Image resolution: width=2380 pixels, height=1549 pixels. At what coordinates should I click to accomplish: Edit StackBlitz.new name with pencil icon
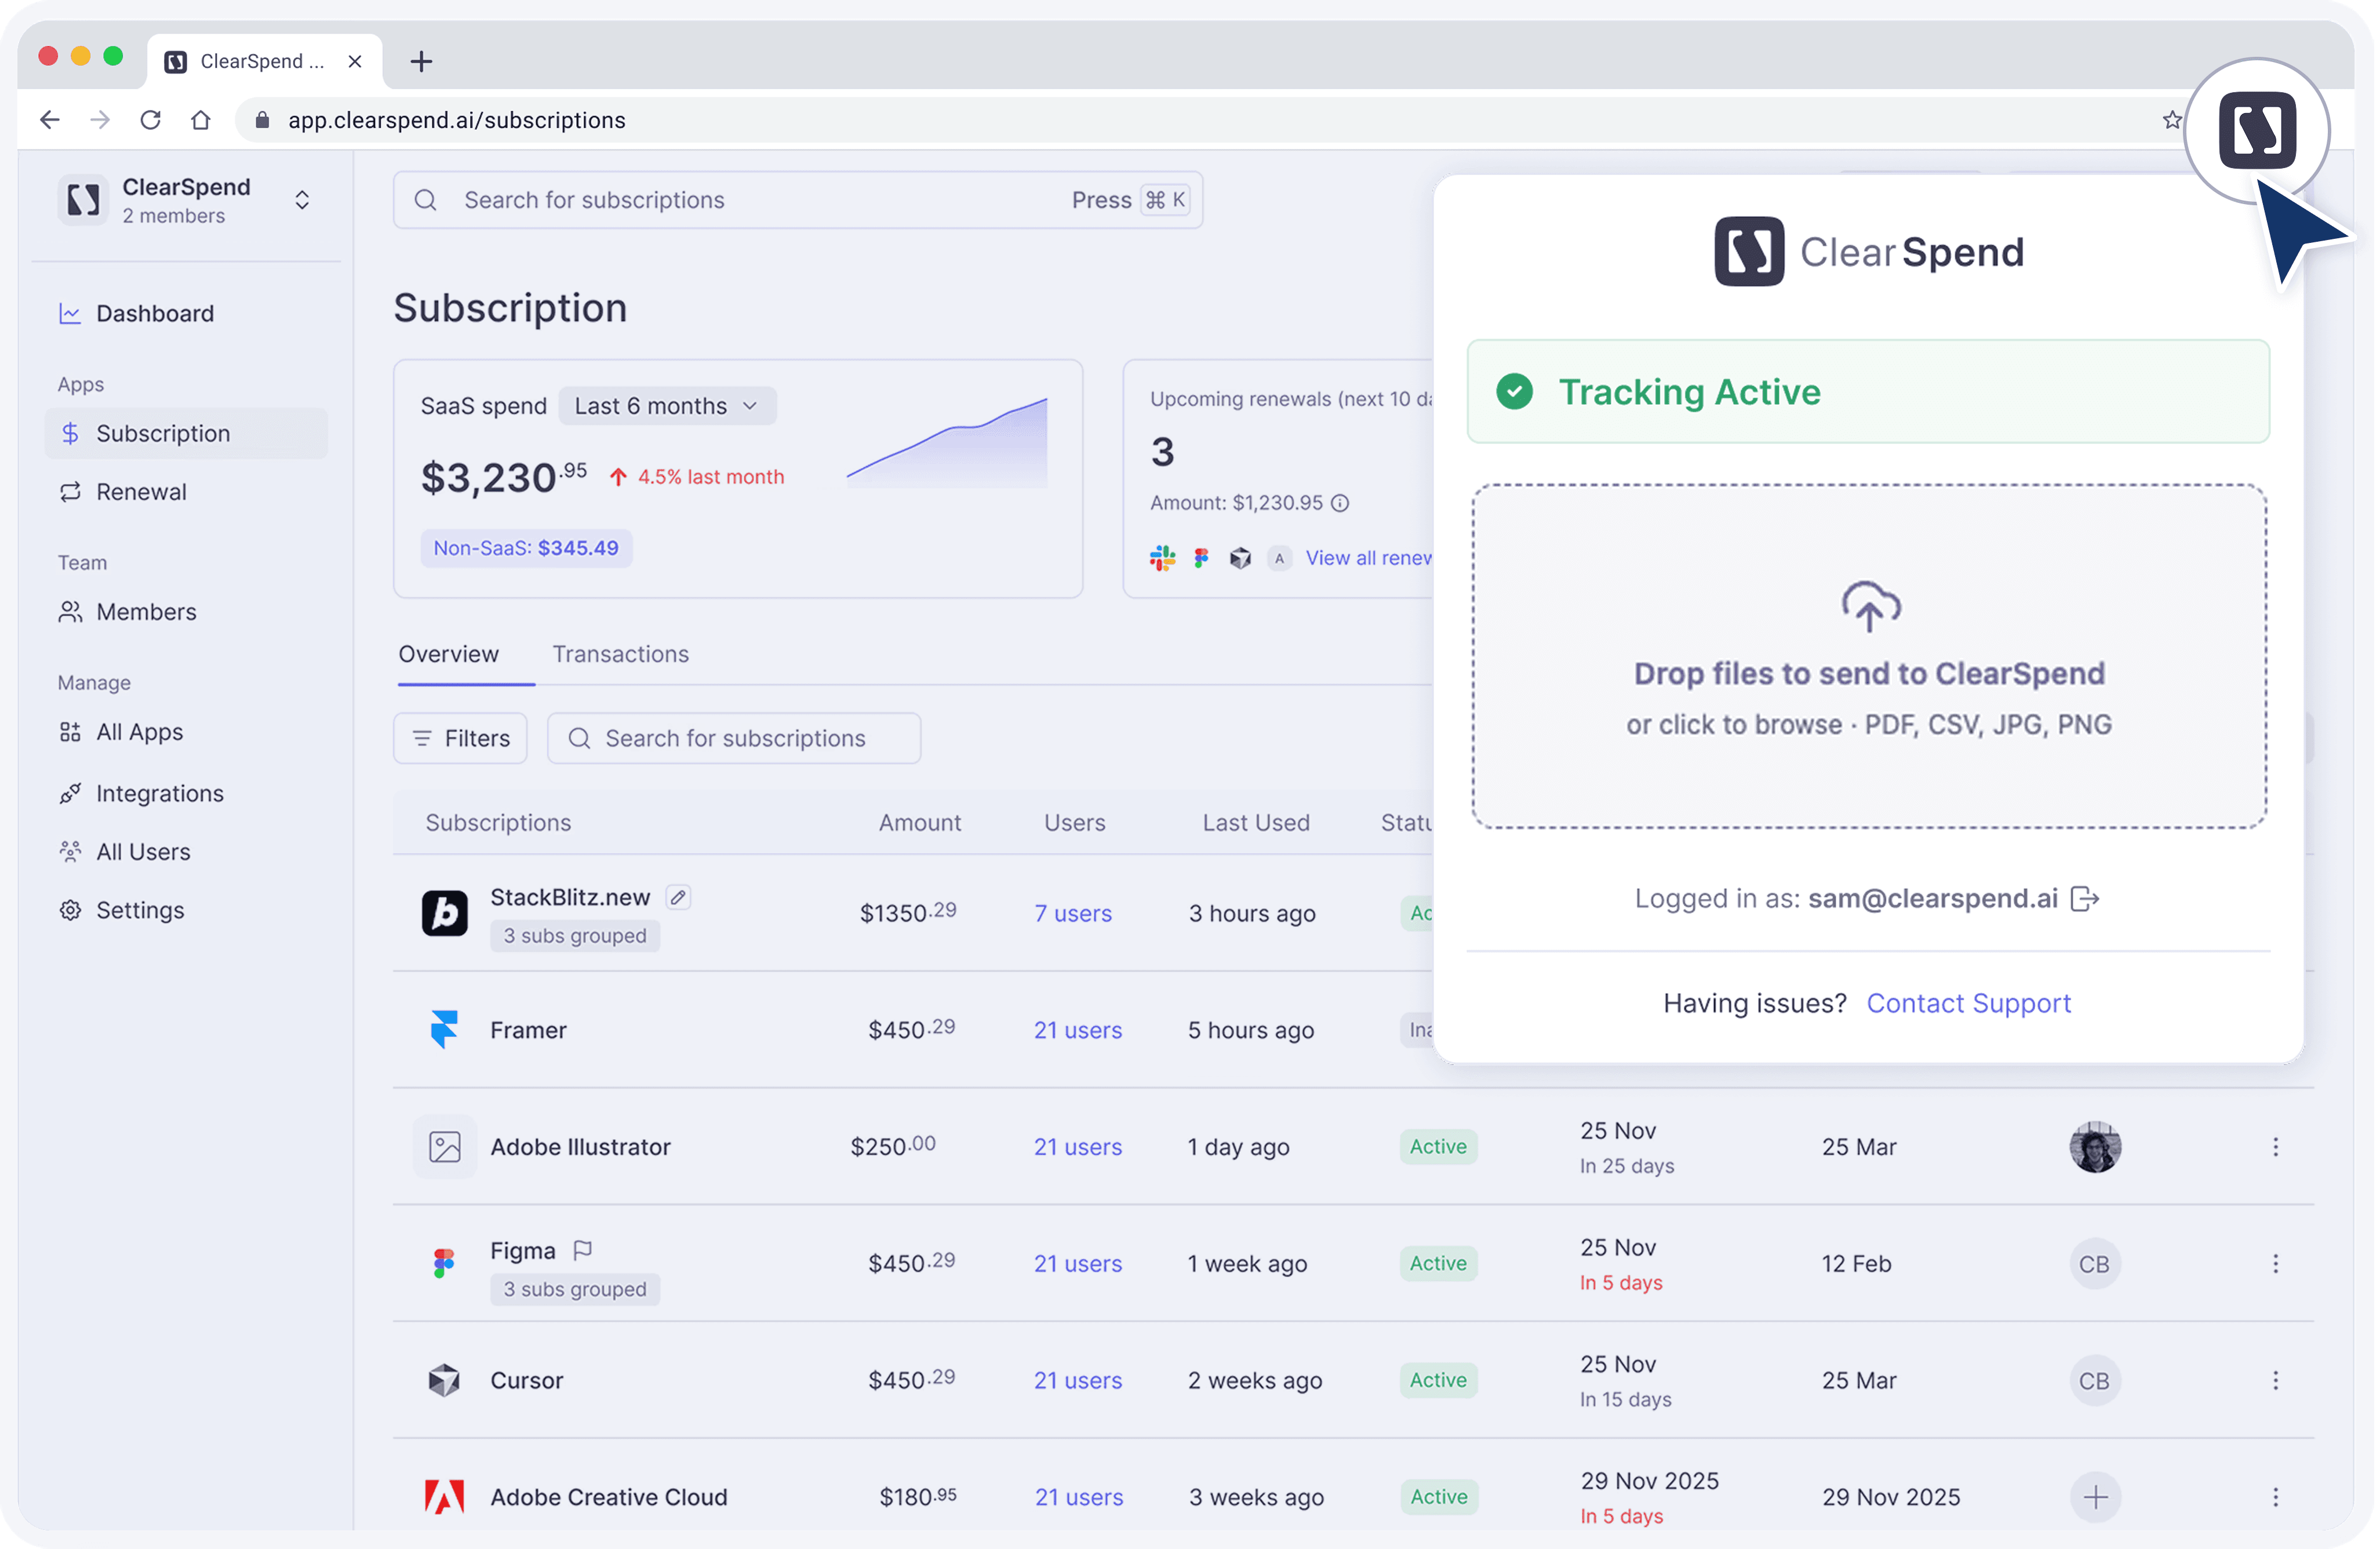[x=677, y=897]
